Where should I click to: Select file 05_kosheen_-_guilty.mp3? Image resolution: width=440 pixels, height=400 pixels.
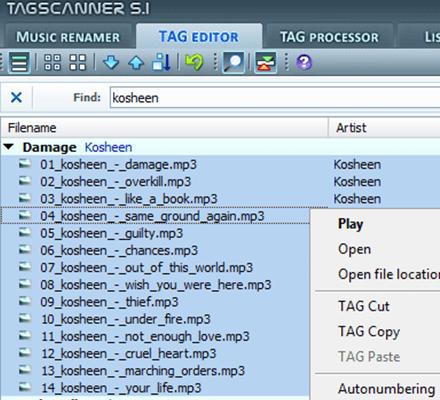tap(111, 233)
